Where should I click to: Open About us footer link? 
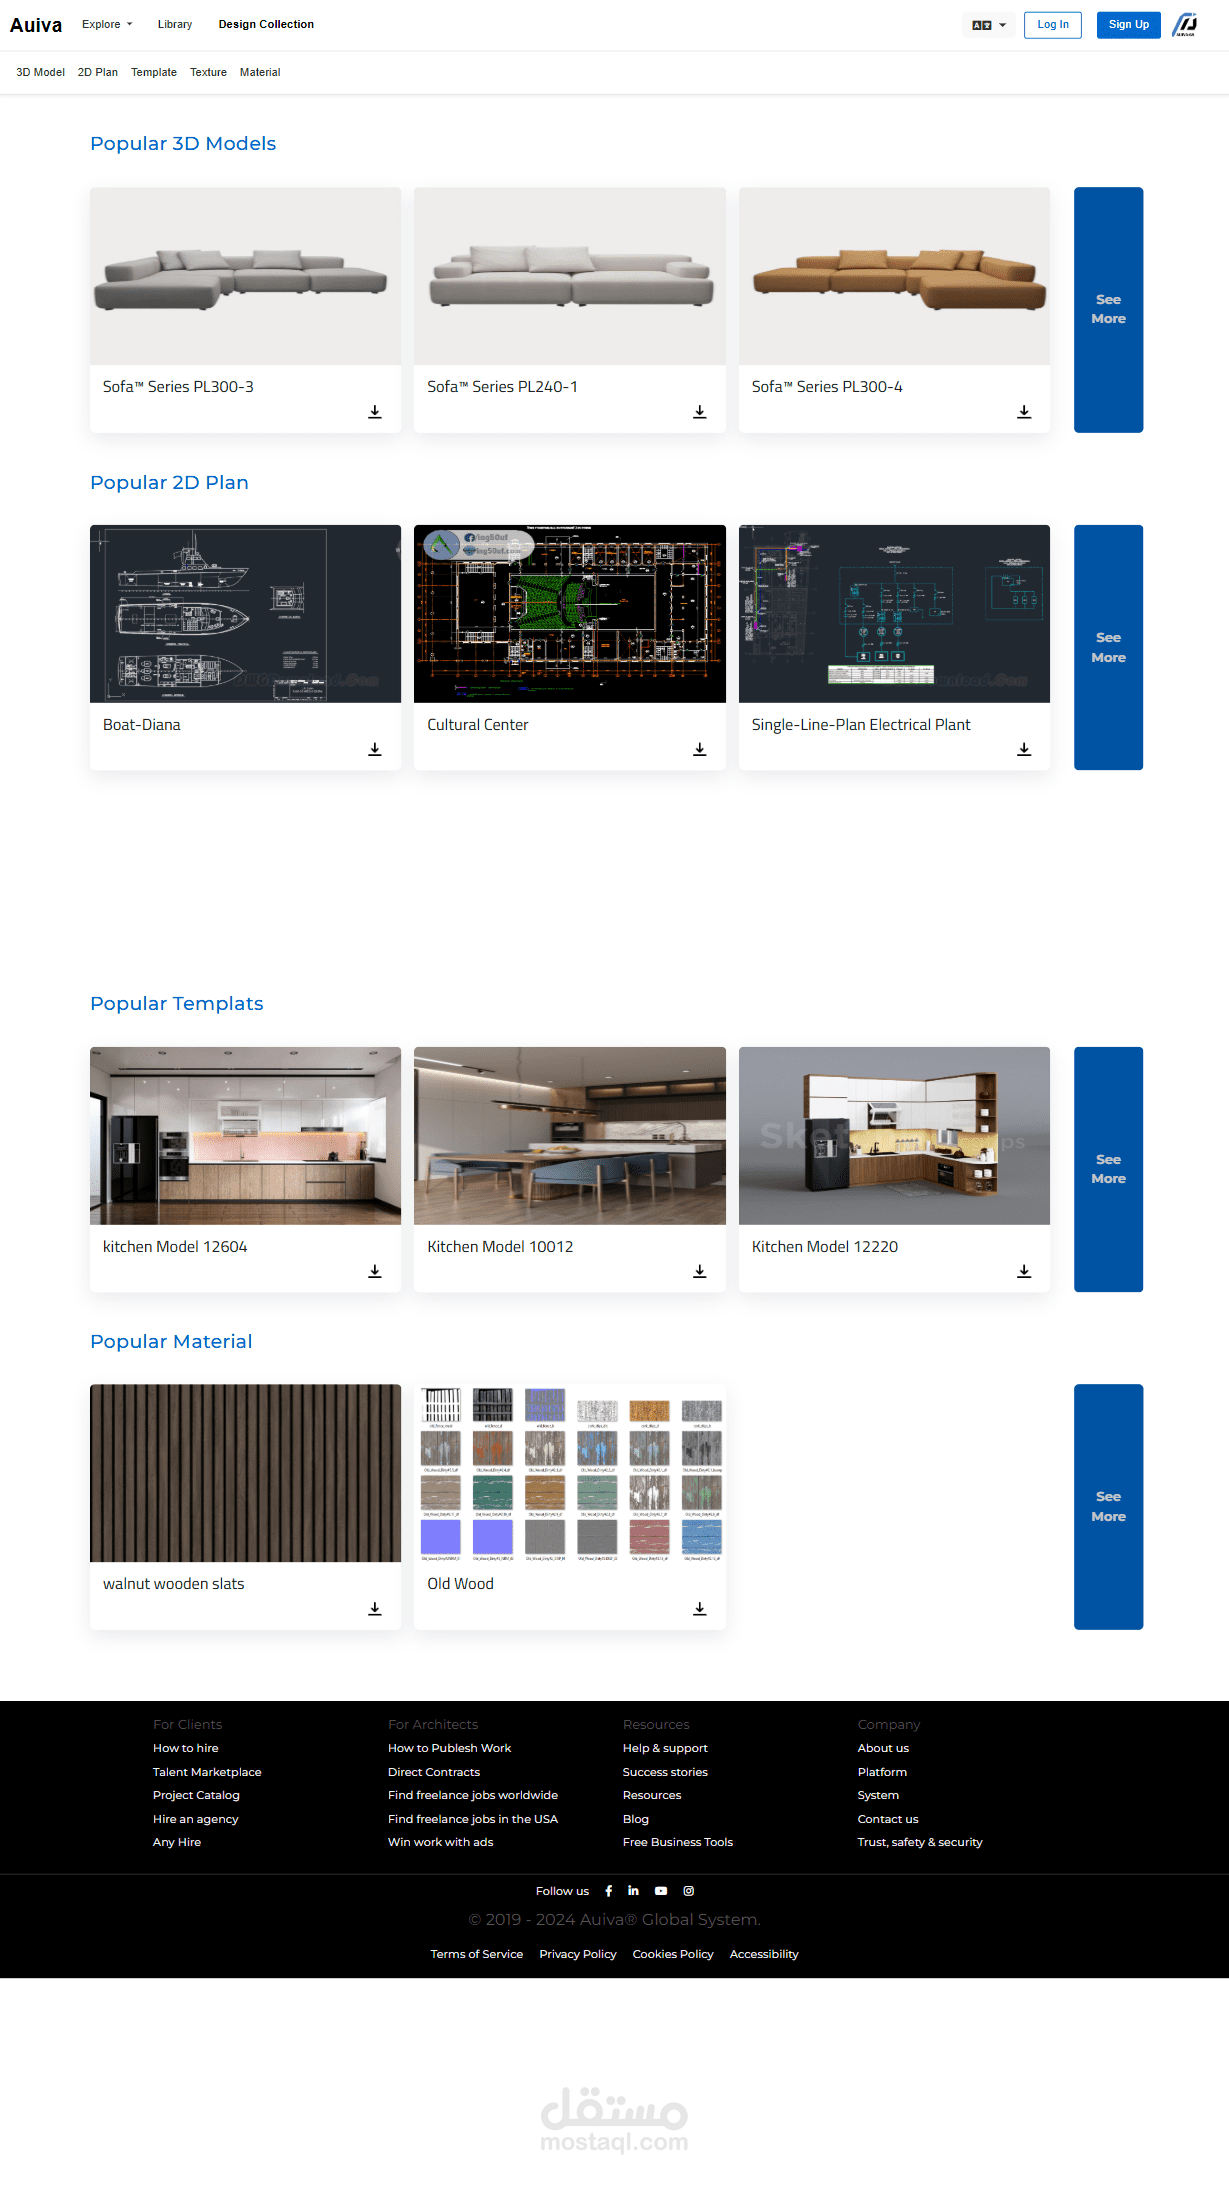pyautogui.click(x=883, y=1748)
